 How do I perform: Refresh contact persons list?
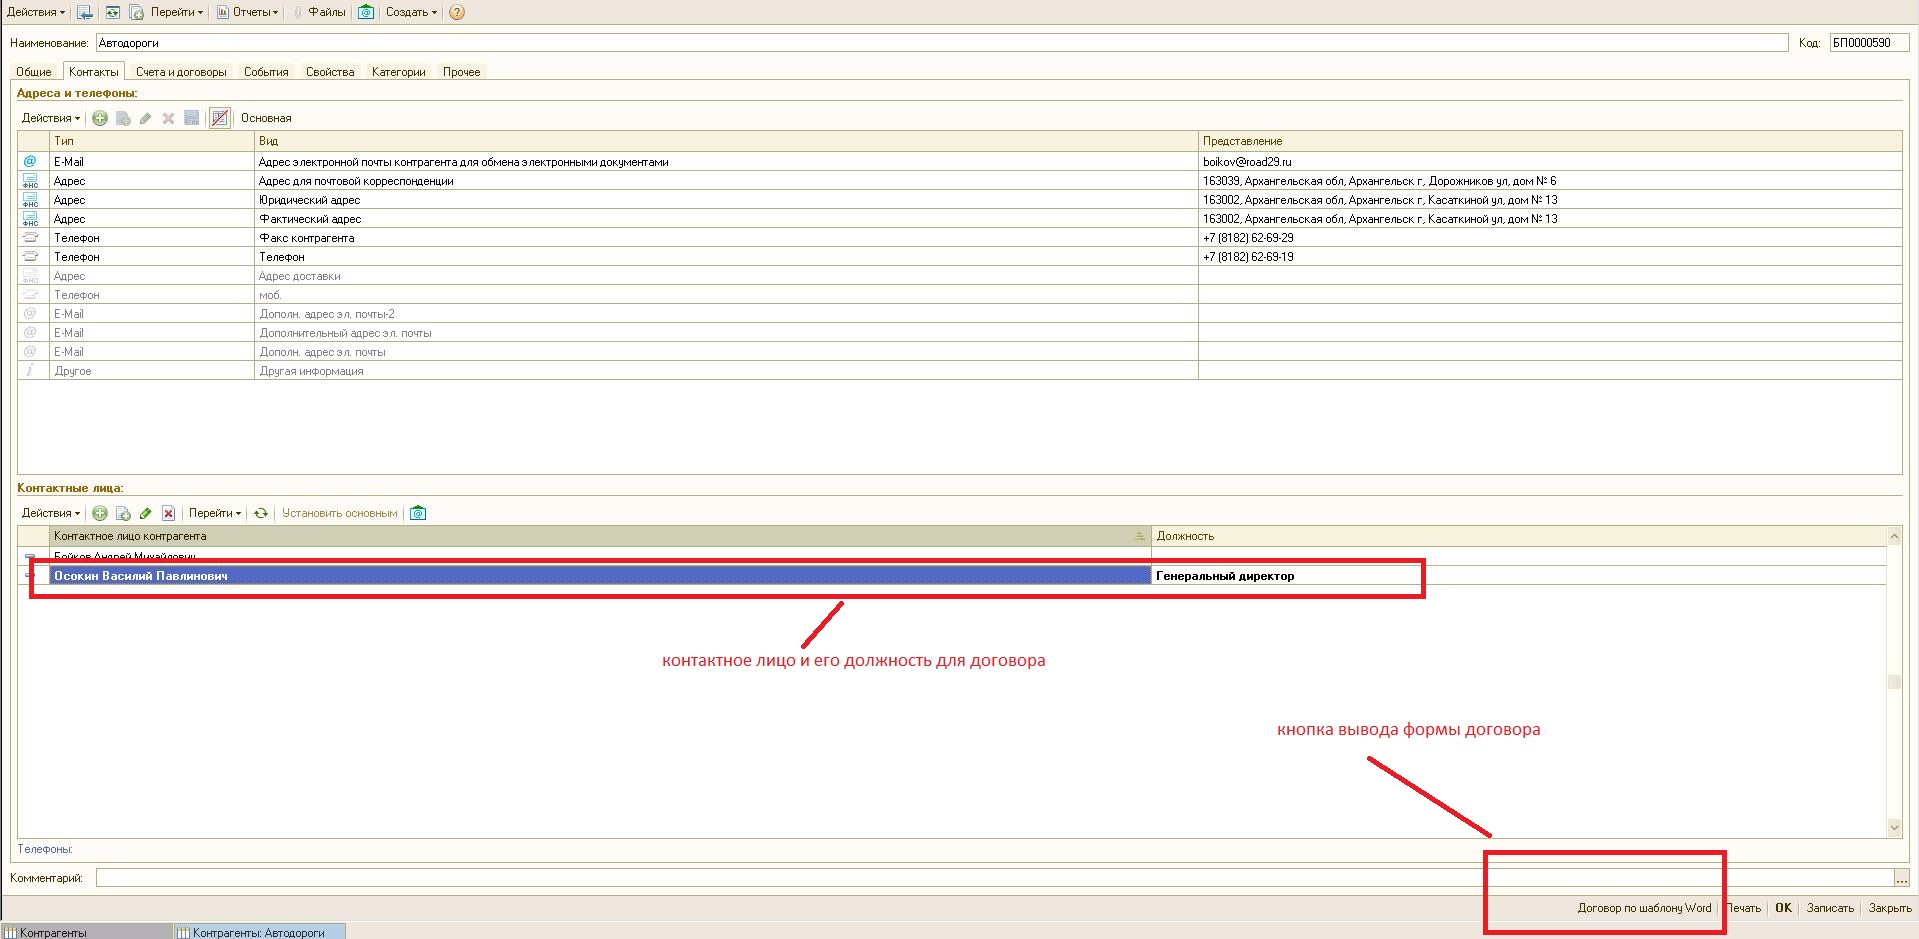point(261,513)
